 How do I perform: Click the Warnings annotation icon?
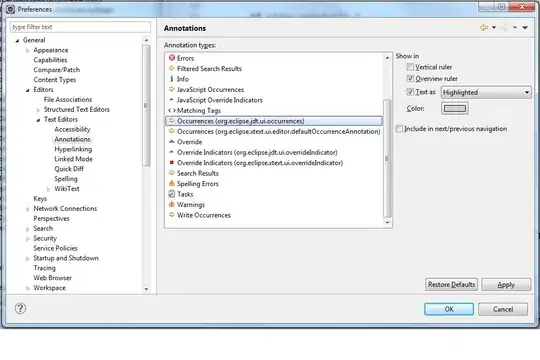click(x=172, y=204)
